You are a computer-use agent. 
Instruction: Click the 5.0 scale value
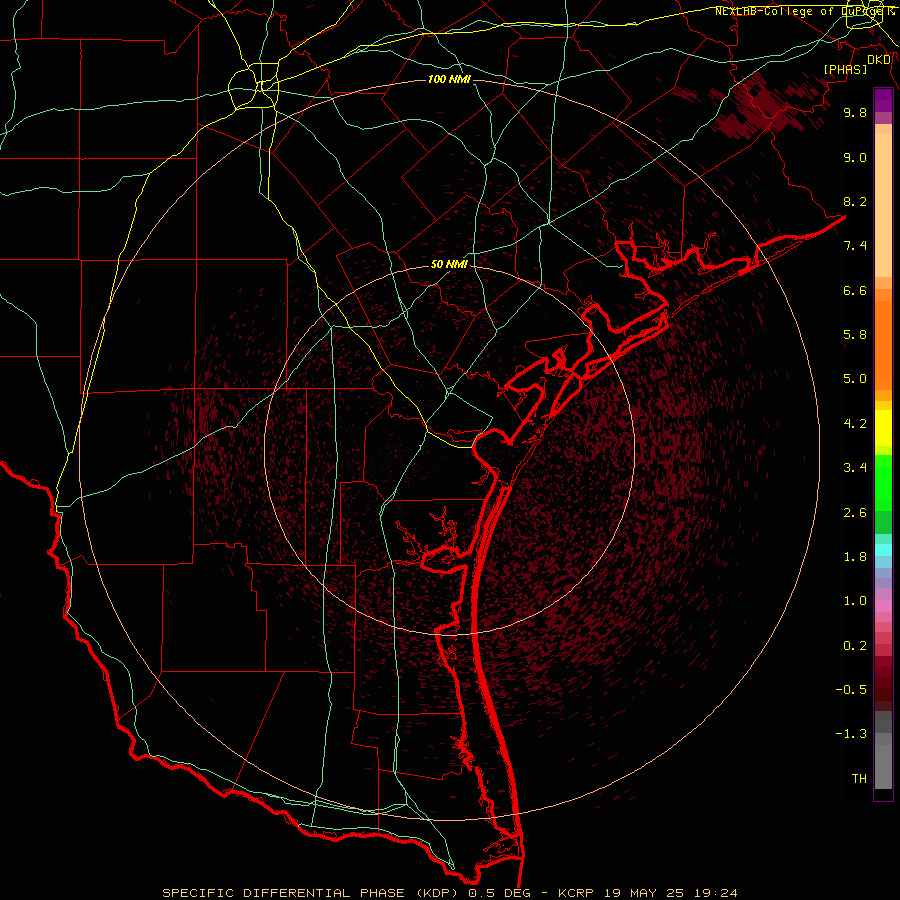(x=855, y=379)
